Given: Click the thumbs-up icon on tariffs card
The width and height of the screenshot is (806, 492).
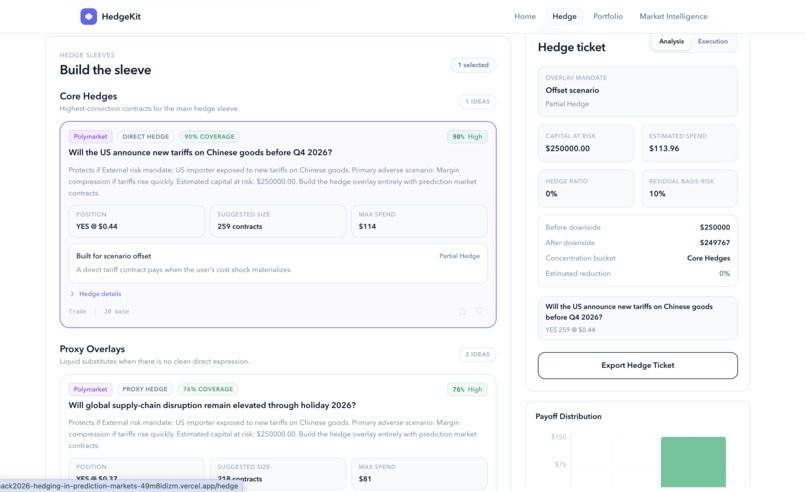Looking at the screenshot, I should point(463,311).
